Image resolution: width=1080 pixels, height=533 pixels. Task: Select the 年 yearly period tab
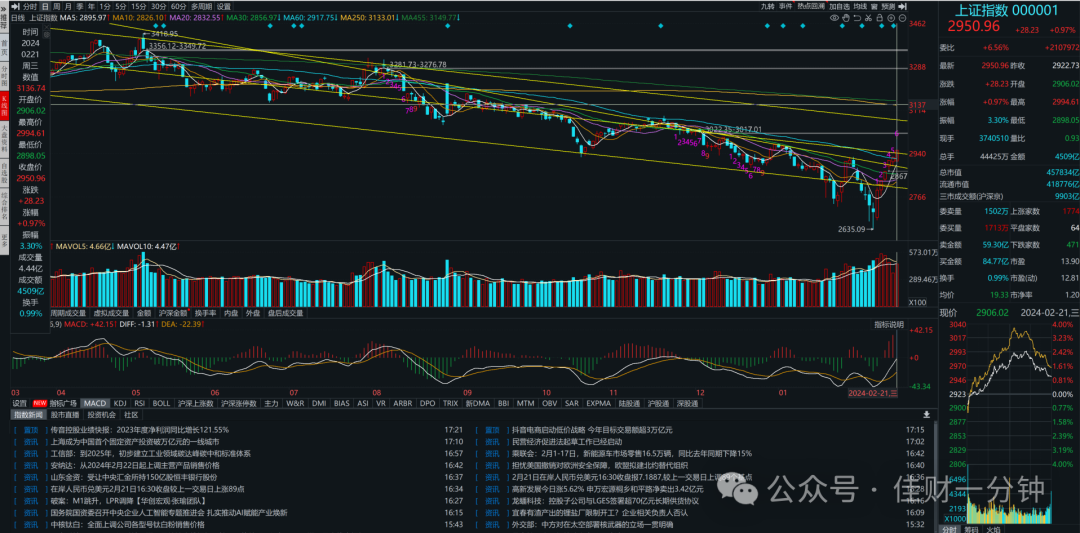pyautogui.click(x=92, y=6)
